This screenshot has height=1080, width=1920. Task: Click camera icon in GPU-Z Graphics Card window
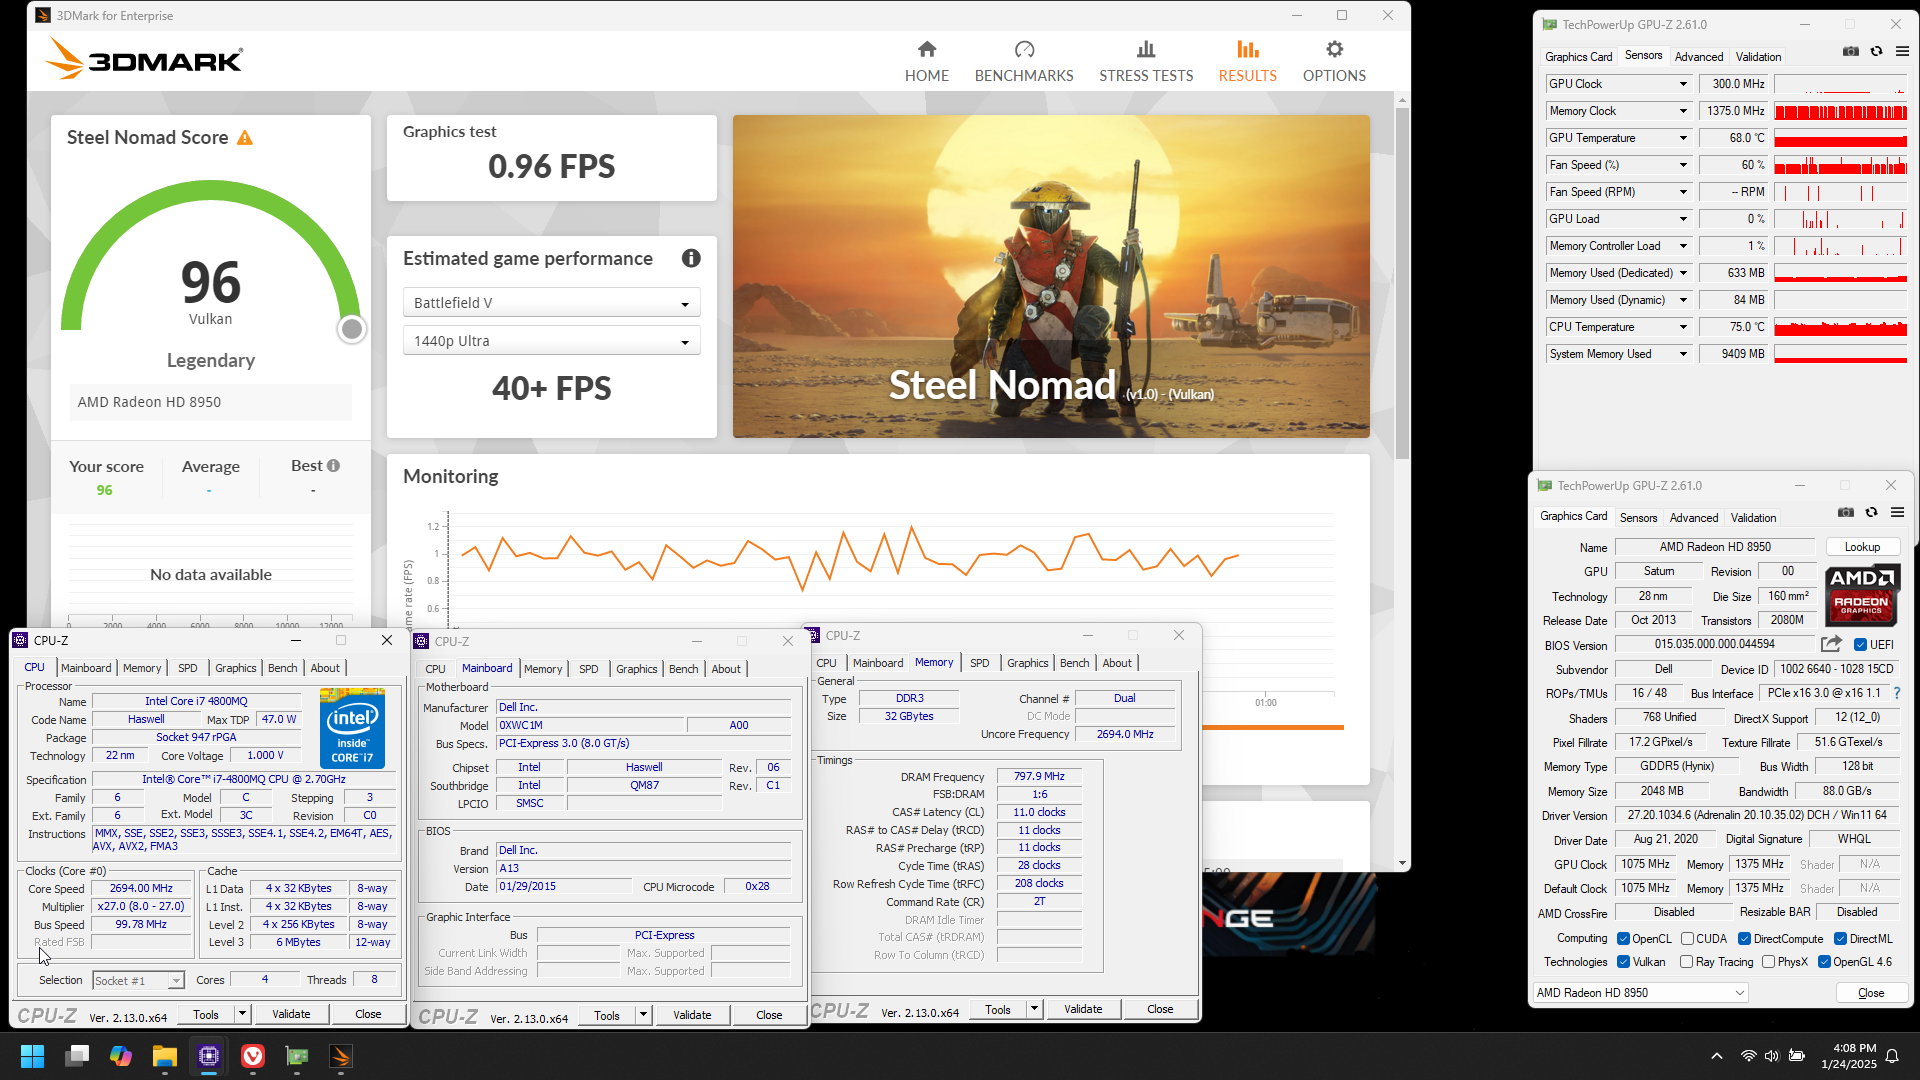[x=1846, y=513]
